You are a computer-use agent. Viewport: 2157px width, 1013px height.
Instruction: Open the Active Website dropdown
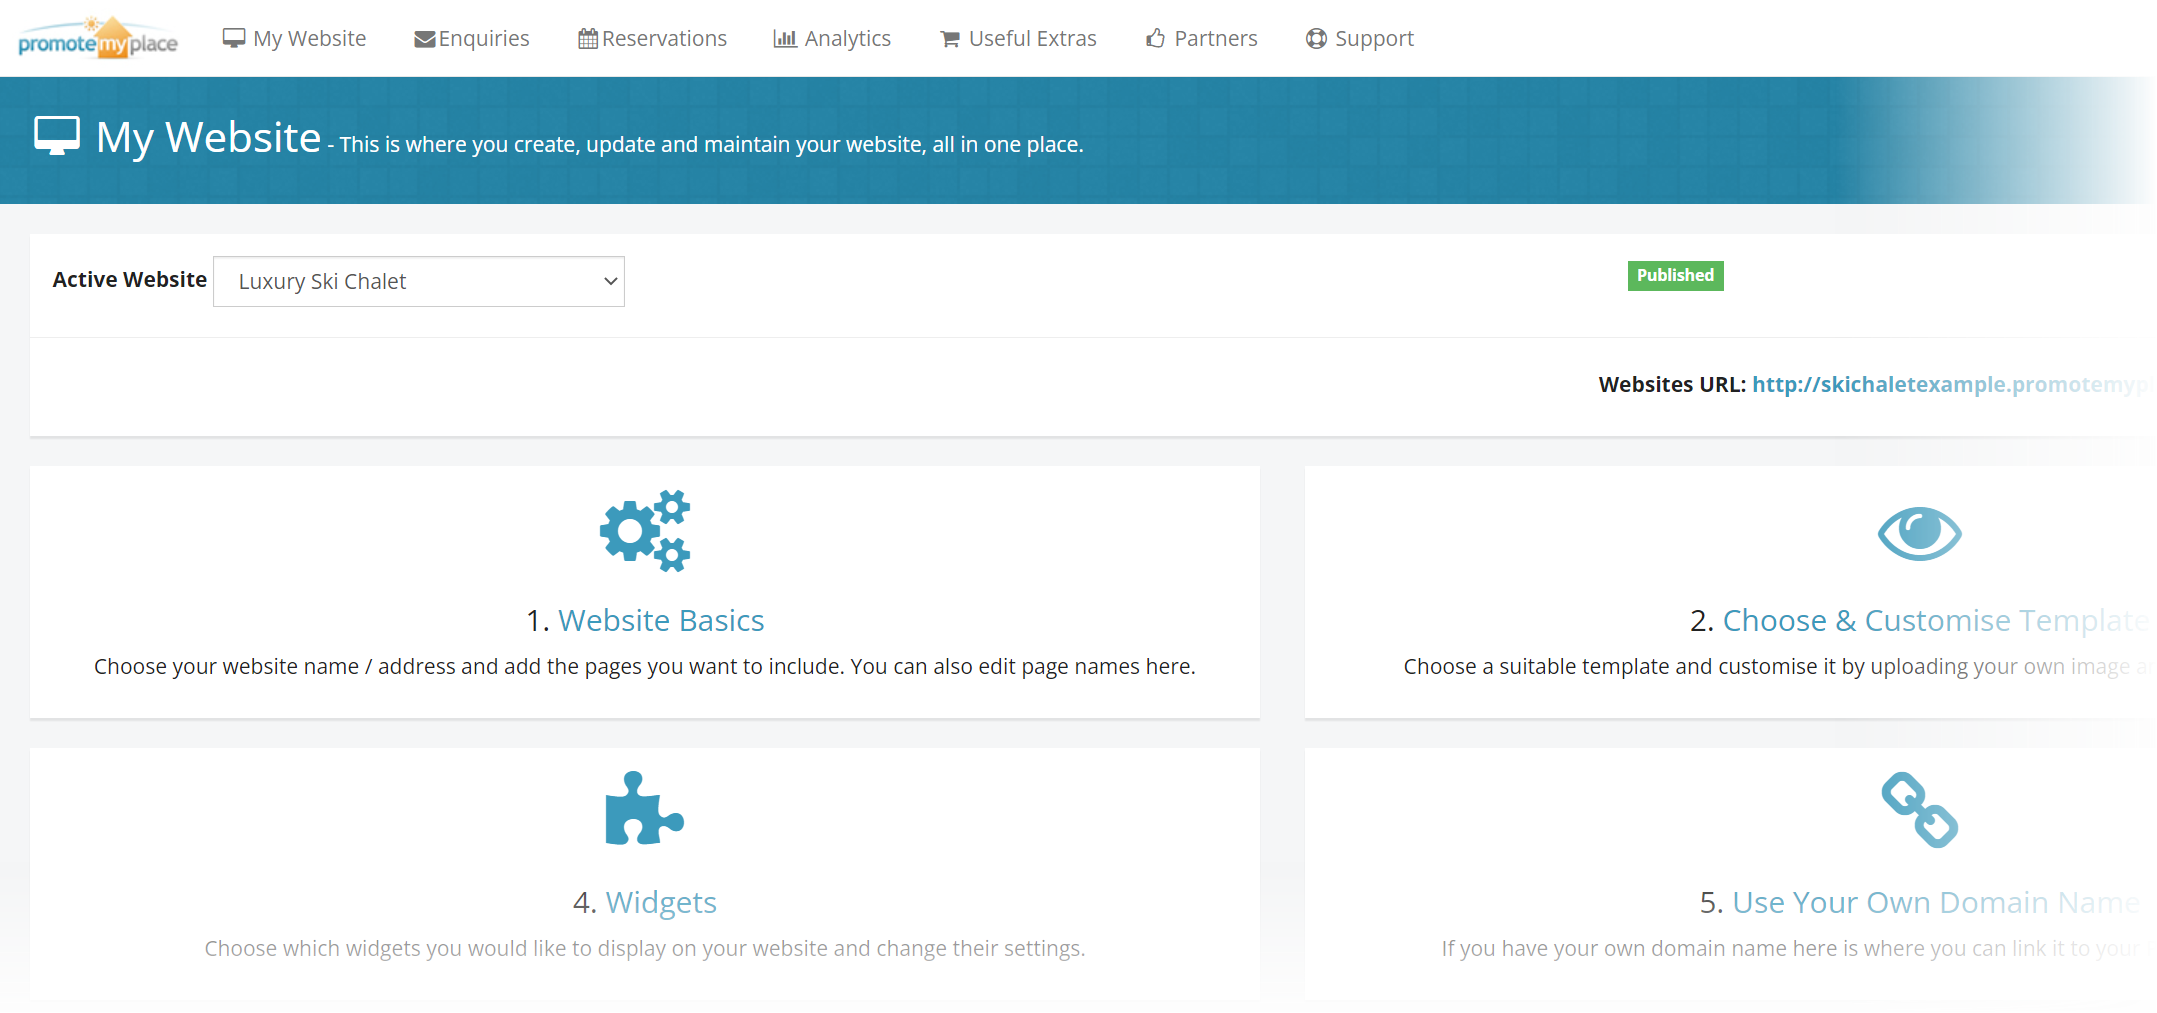click(419, 282)
